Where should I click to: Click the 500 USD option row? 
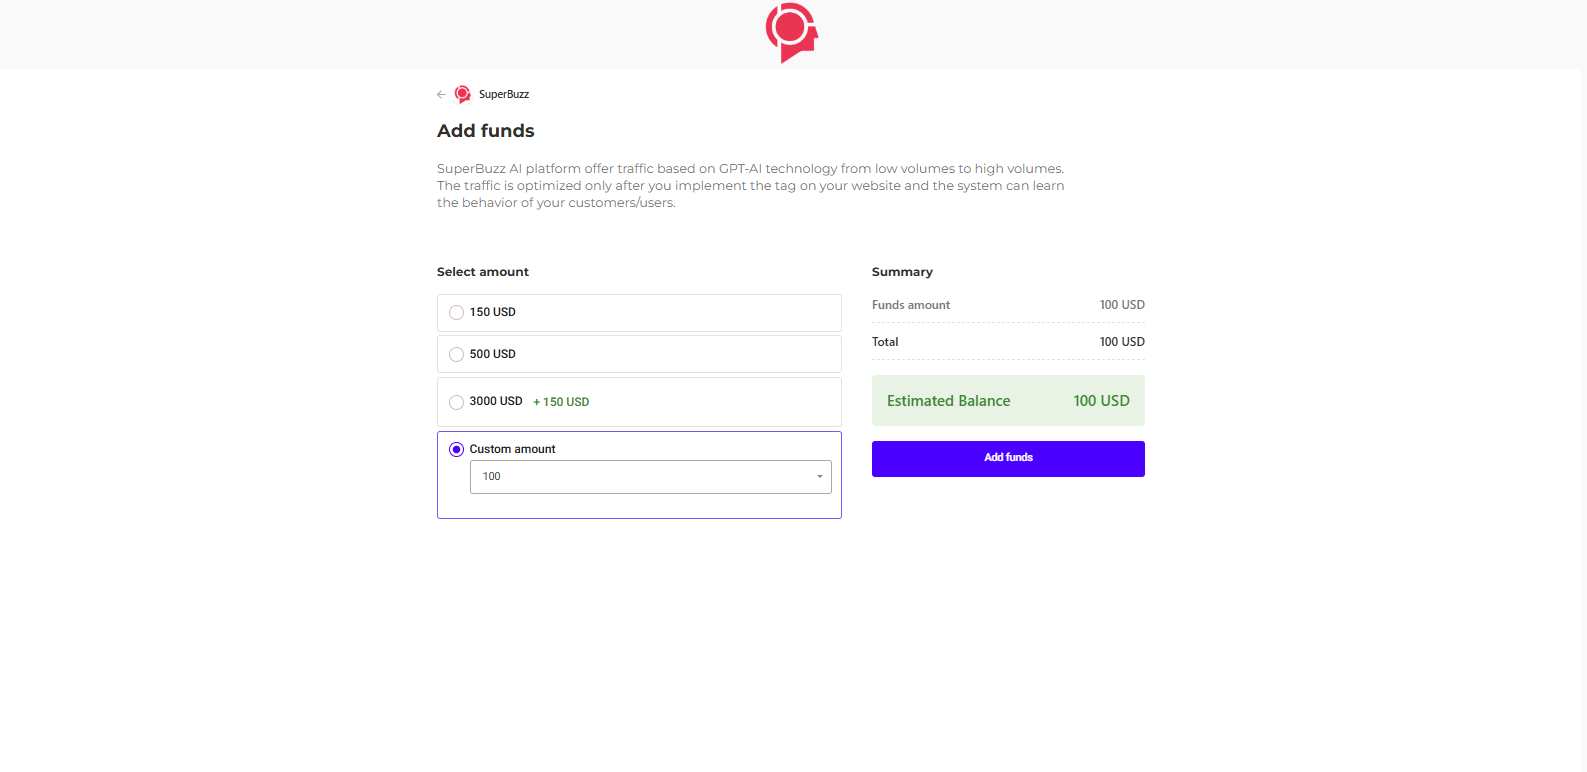639,354
